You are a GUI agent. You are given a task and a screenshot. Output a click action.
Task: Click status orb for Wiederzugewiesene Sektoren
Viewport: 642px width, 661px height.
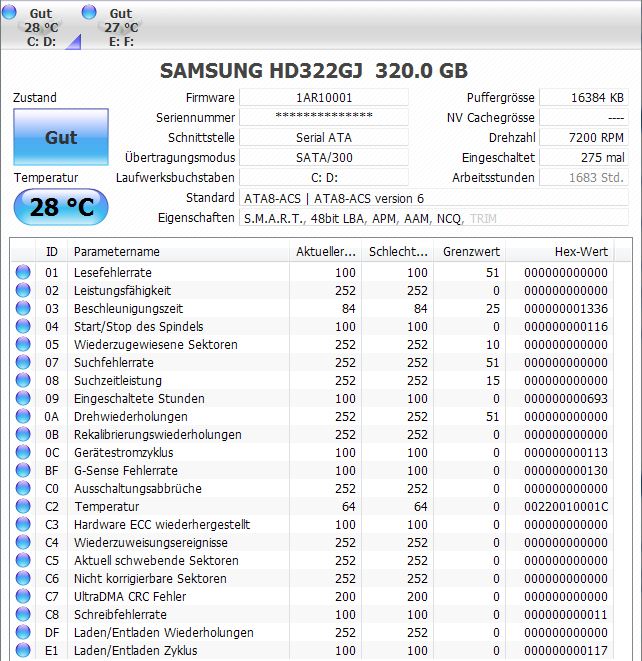tap(23, 344)
